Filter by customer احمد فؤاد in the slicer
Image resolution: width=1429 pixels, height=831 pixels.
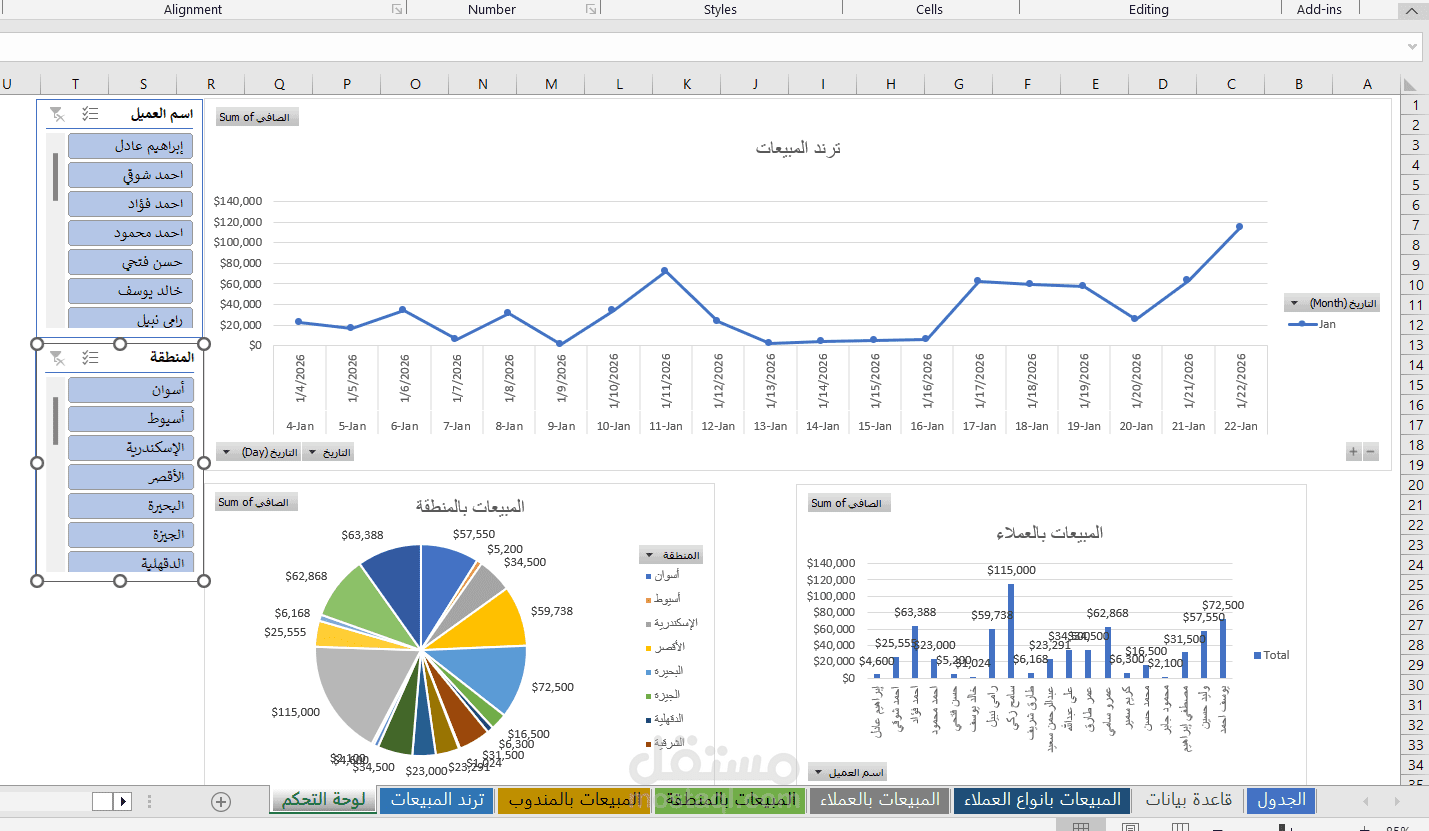131,204
